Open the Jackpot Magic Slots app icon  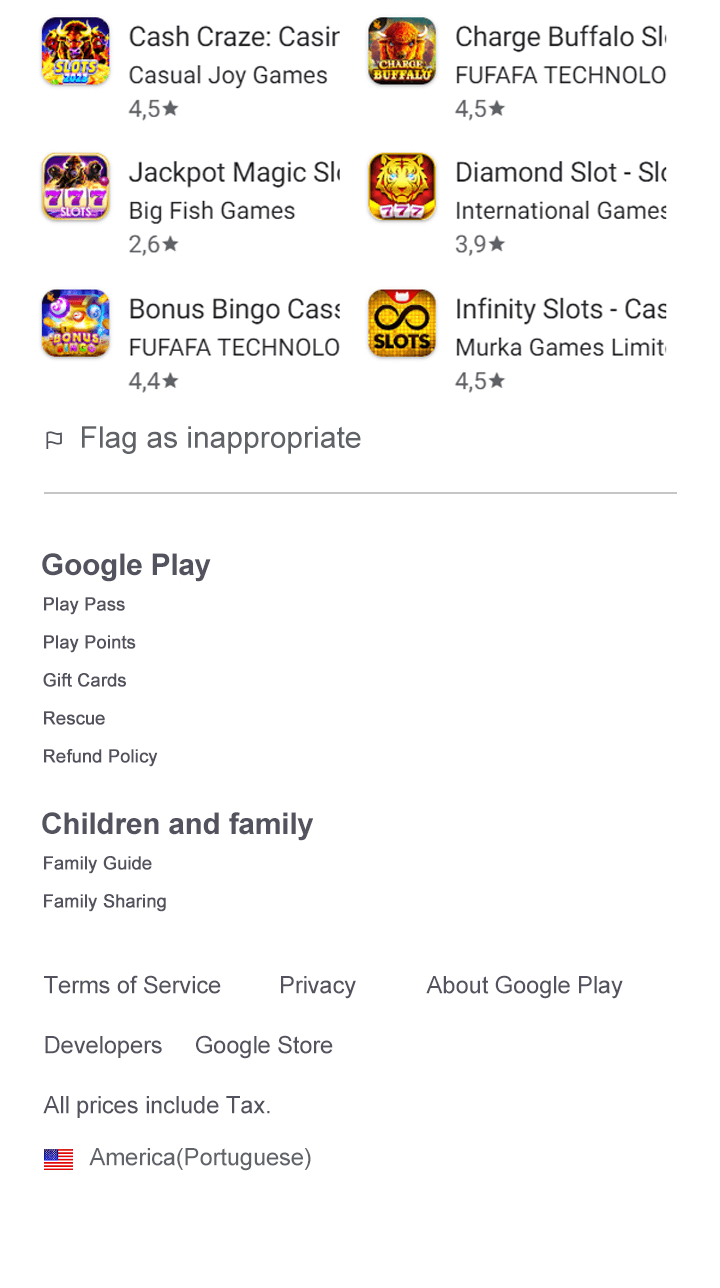(x=75, y=187)
